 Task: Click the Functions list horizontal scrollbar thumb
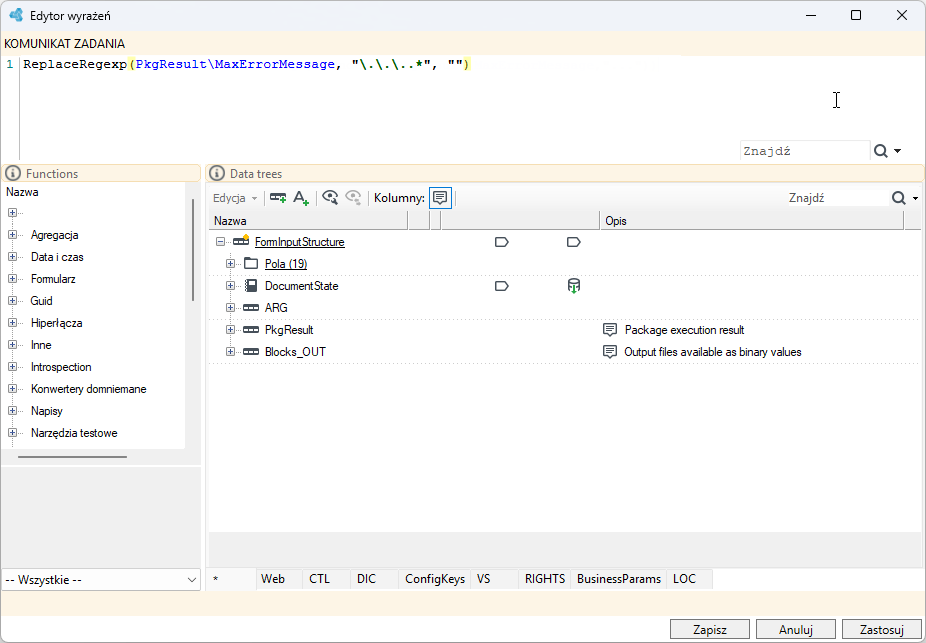pos(72,456)
